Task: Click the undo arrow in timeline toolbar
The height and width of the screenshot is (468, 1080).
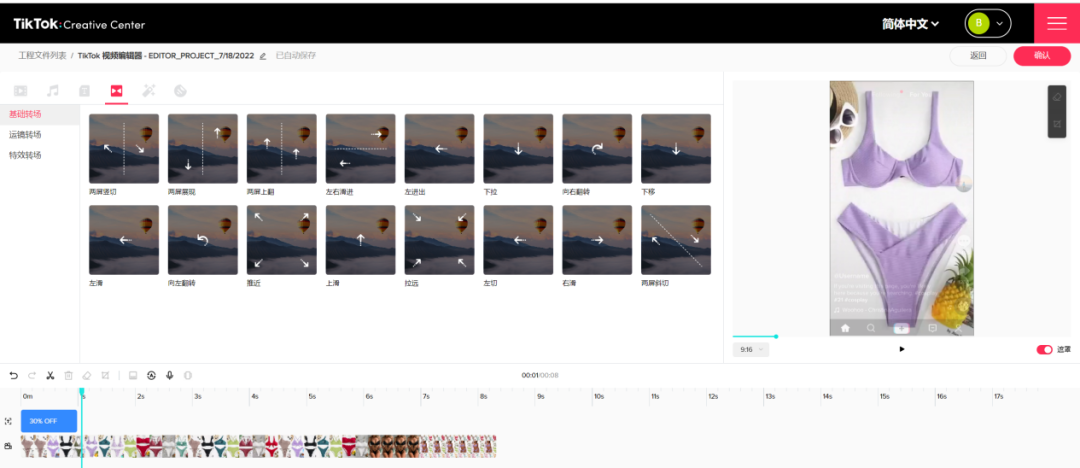Action: coord(13,375)
